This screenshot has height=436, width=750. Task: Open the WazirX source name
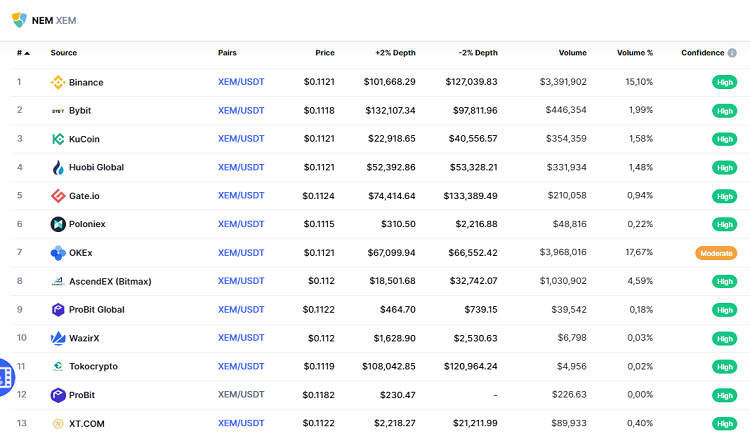(84, 338)
